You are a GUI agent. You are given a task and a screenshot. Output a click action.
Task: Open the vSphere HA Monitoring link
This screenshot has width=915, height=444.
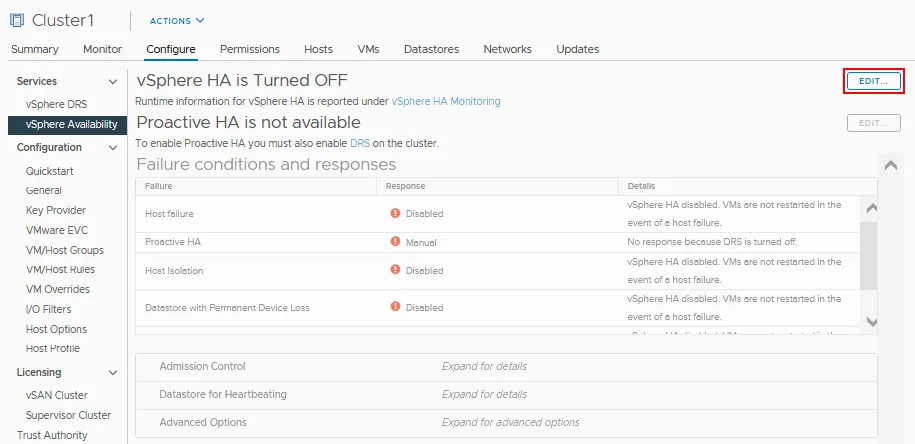[x=445, y=101]
